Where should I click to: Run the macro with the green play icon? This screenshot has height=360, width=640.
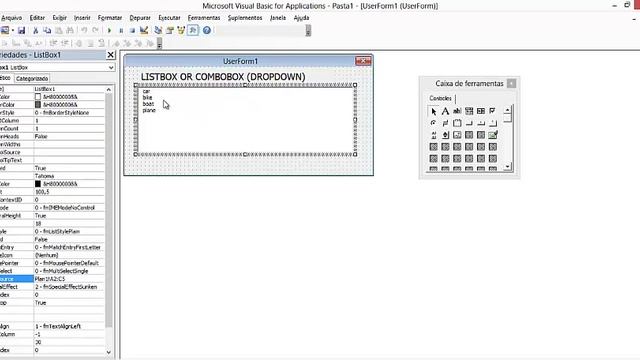[x=109, y=30]
